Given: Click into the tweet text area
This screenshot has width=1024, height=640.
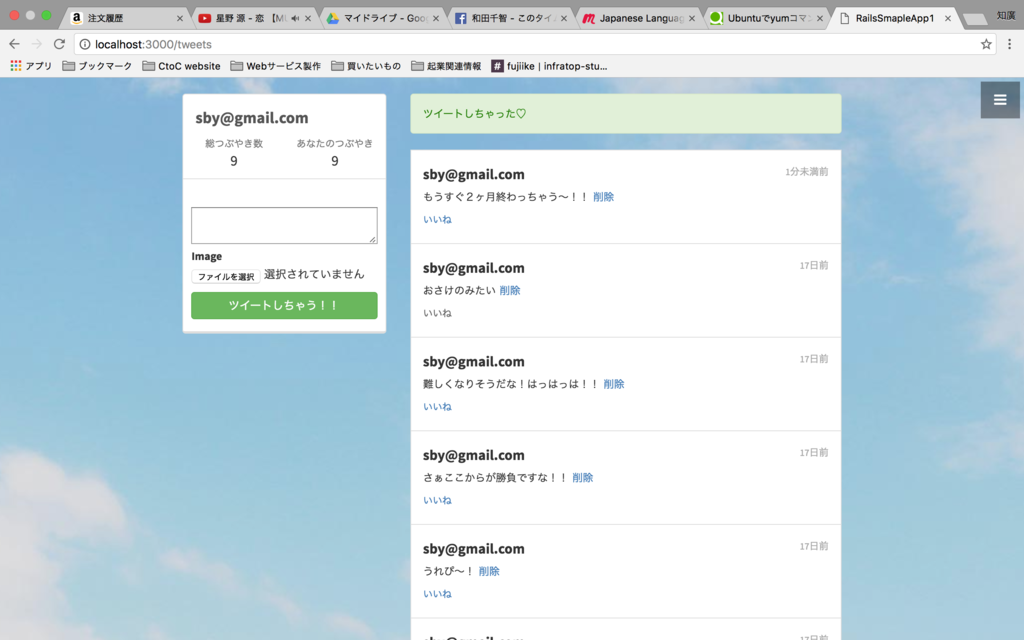Looking at the screenshot, I should pos(284,225).
